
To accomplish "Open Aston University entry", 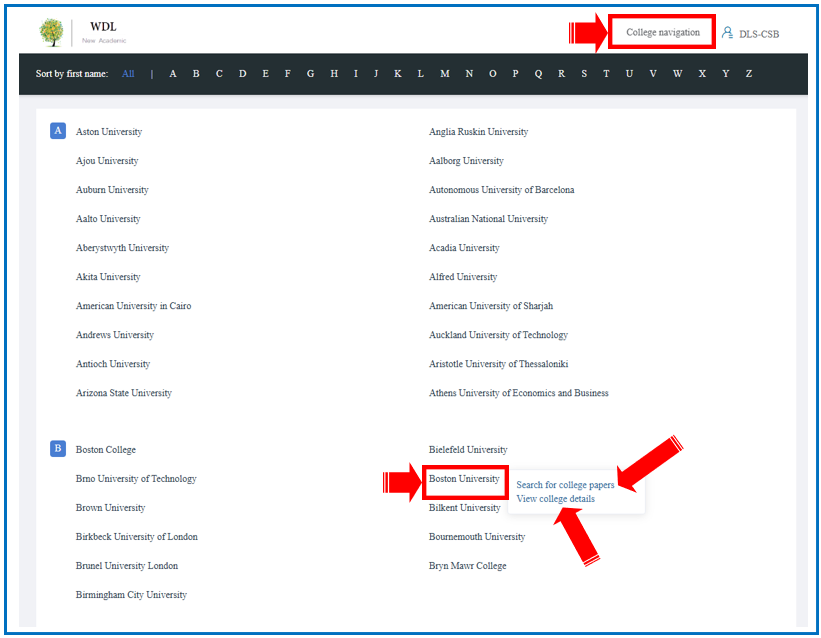I will (x=109, y=132).
